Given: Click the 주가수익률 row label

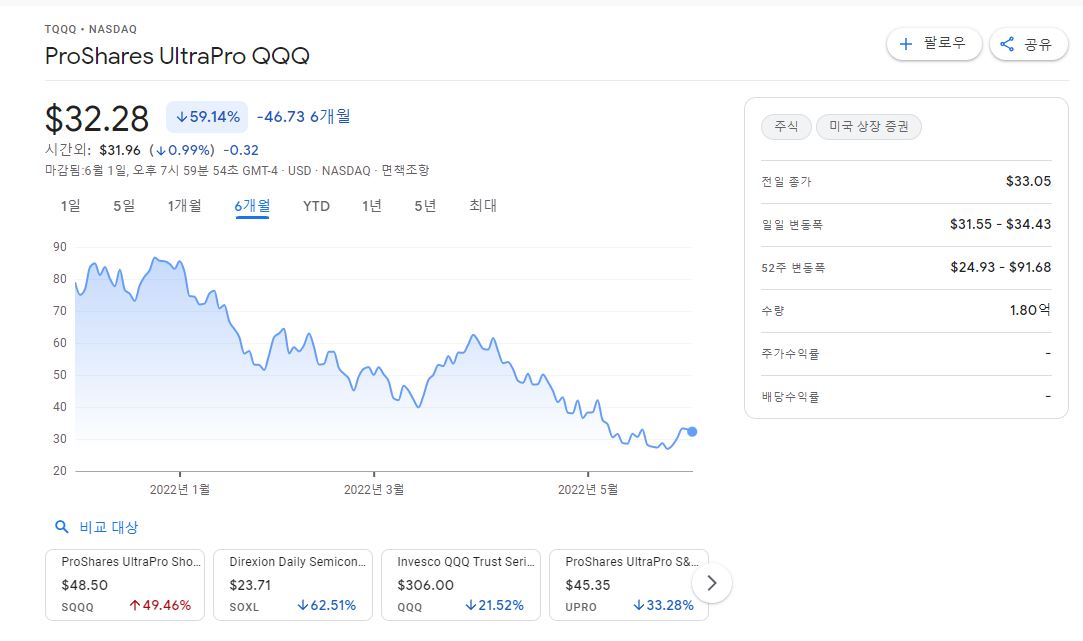Looking at the screenshot, I should click(790, 354).
